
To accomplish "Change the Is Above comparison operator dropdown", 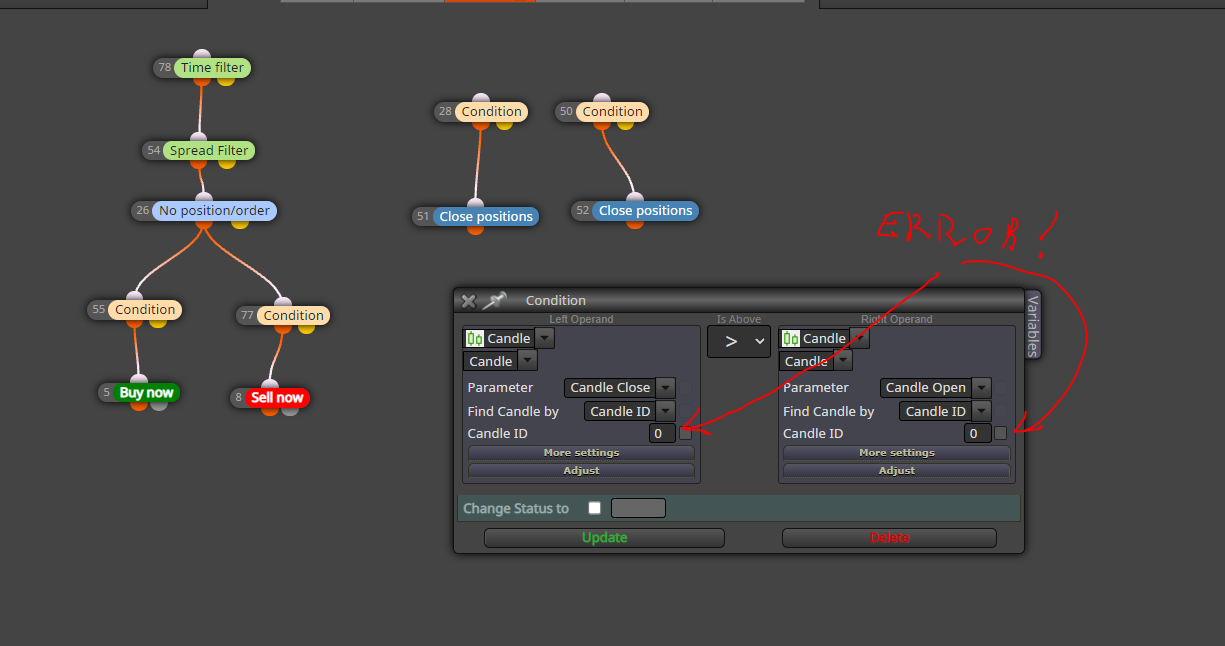I will pos(739,342).
